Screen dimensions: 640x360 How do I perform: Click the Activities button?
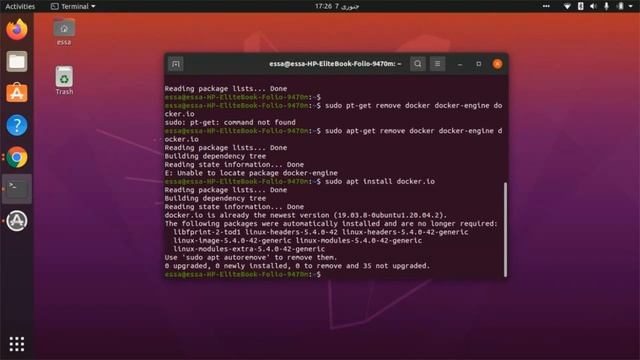pos(20,6)
